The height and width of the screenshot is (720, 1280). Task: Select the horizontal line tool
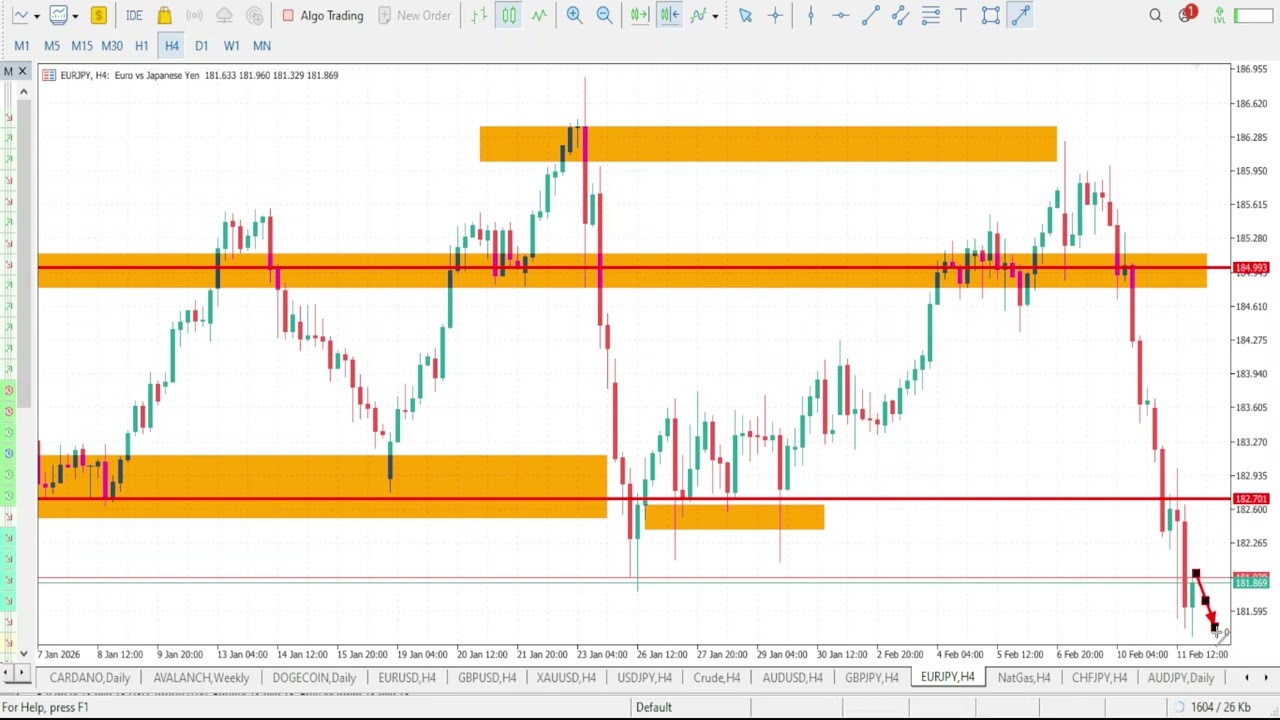click(x=840, y=15)
